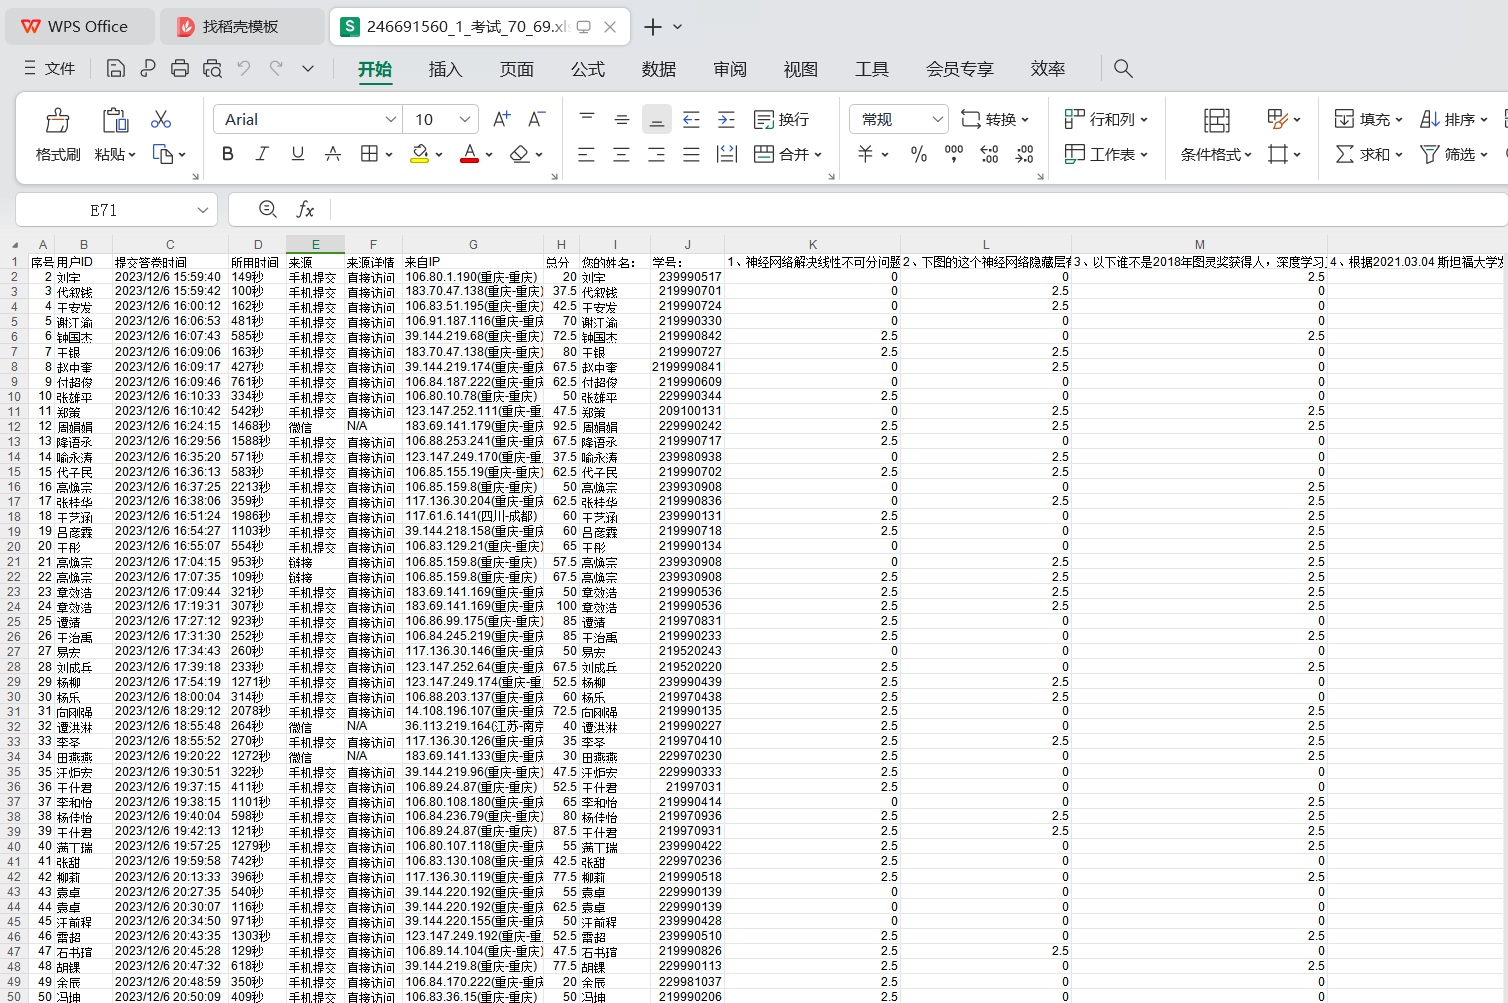Toggle italic formatting
This screenshot has width=1508, height=1003.
[262, 154]
